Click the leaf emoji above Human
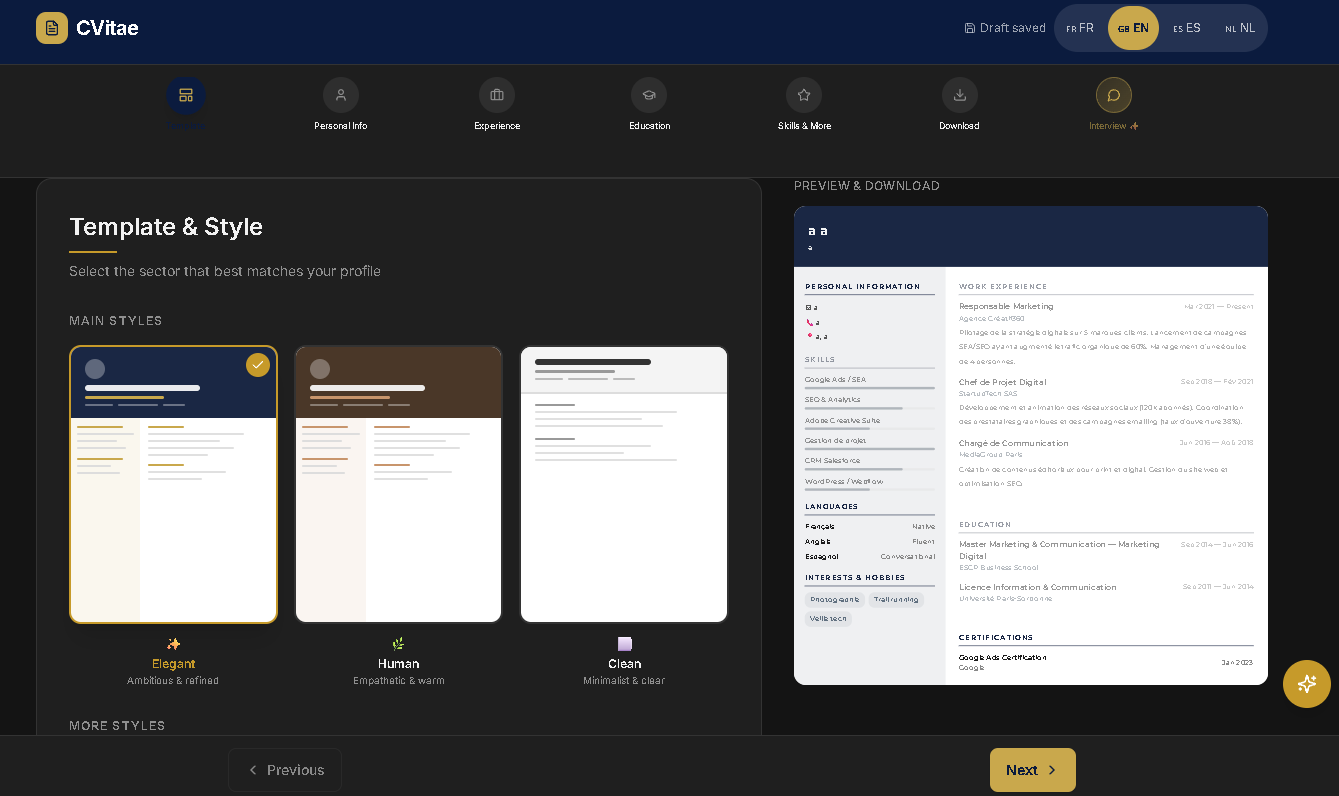Image resolution: width=1339 pixels, height=796 pixels. point(398,644)
